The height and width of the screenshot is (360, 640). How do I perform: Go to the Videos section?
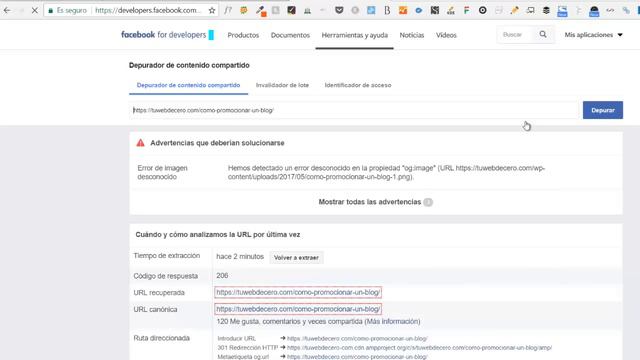point(446,35)
